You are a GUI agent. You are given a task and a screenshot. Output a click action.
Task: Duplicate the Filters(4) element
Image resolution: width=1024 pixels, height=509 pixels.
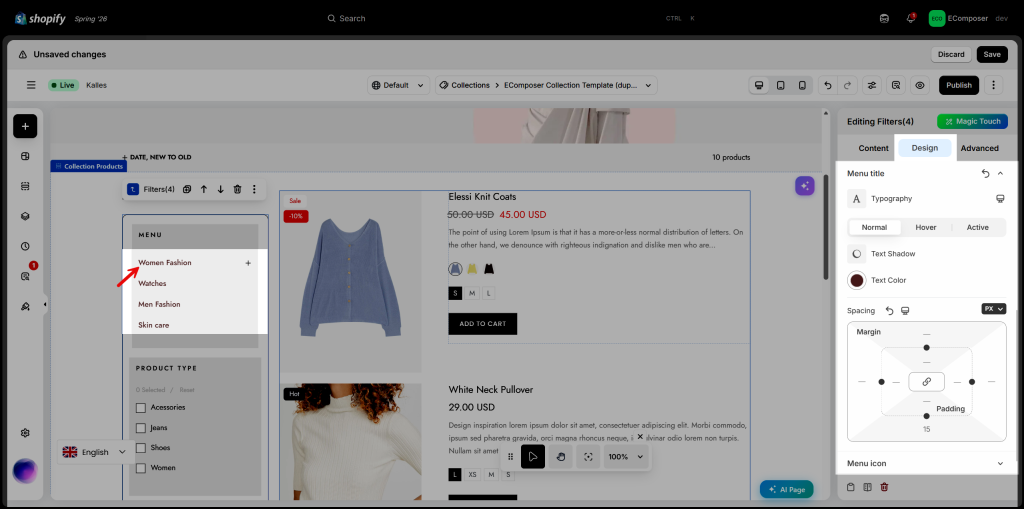pyautogui.click(x=187, y=189)
